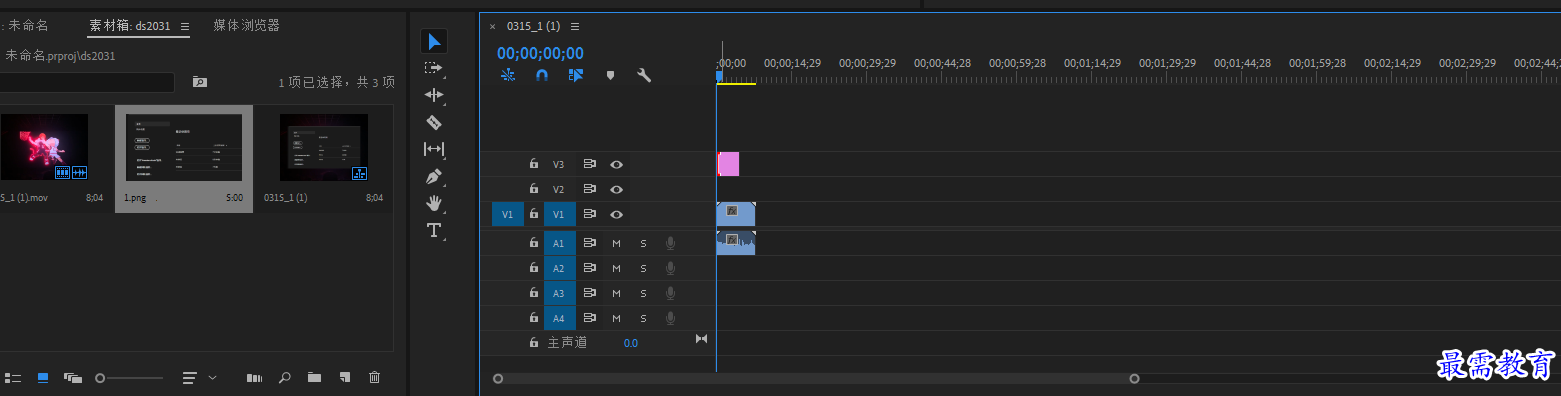This screenshot has height=396, width=1561.
Task: Select the Slip tool
Action: click(x=434, y=149)
